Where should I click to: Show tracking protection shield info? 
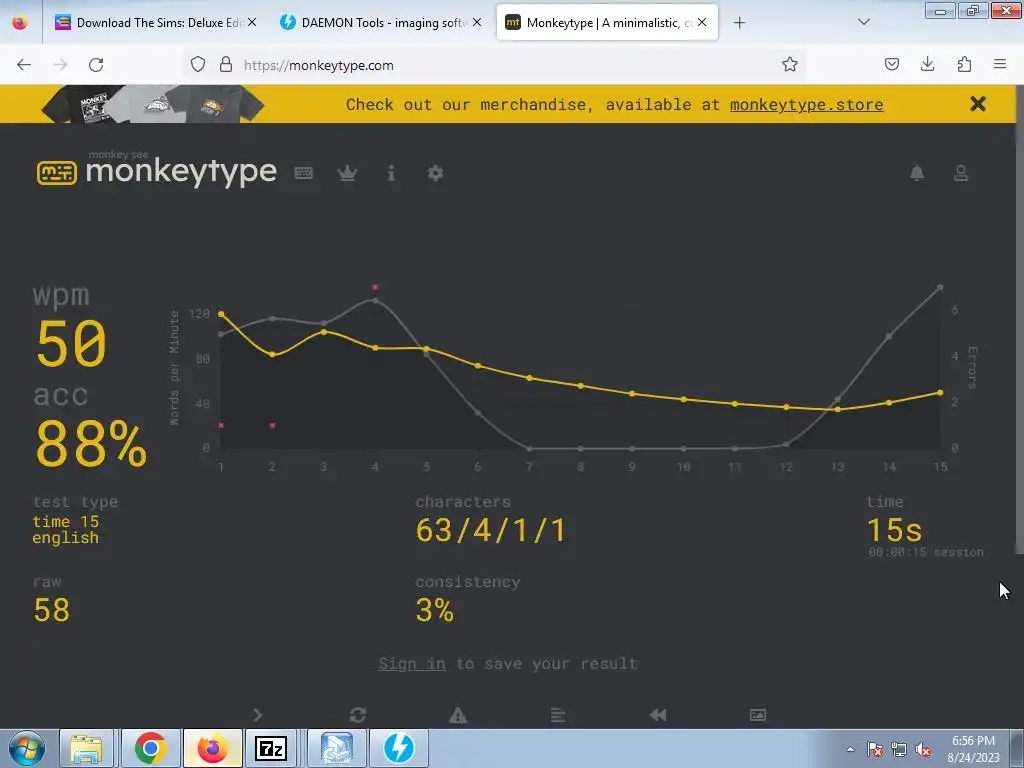(198, 65)
